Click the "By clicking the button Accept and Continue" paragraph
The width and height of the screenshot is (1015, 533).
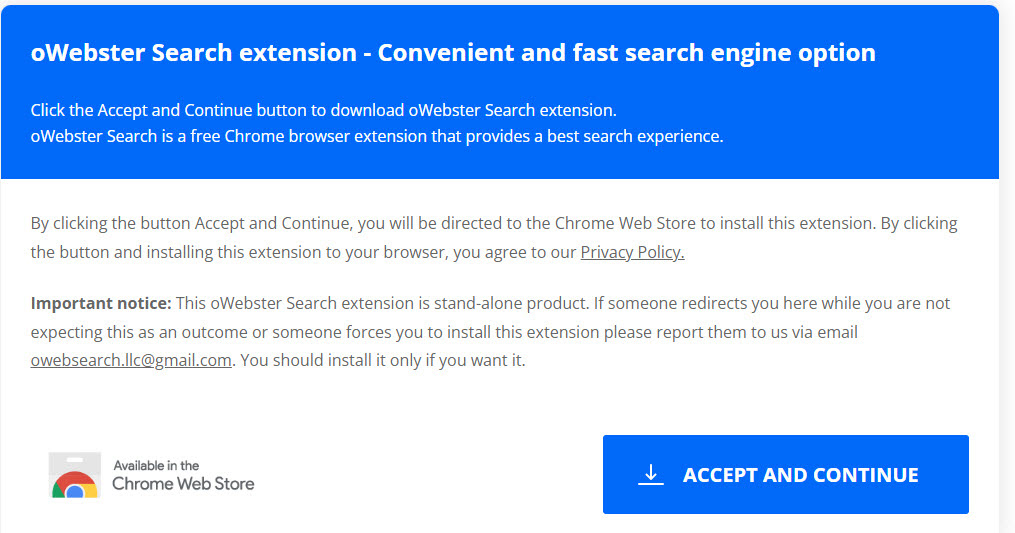pyautogui.click(x=494, y=238)
